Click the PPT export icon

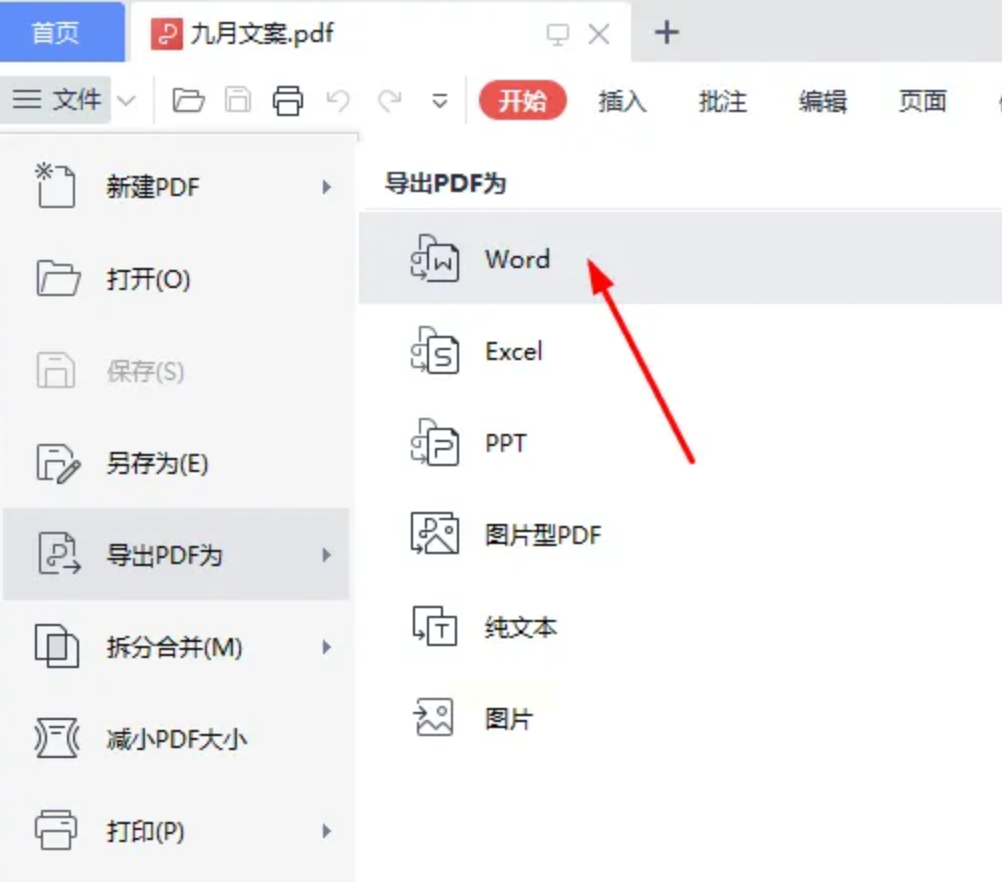tap(435, 442)
